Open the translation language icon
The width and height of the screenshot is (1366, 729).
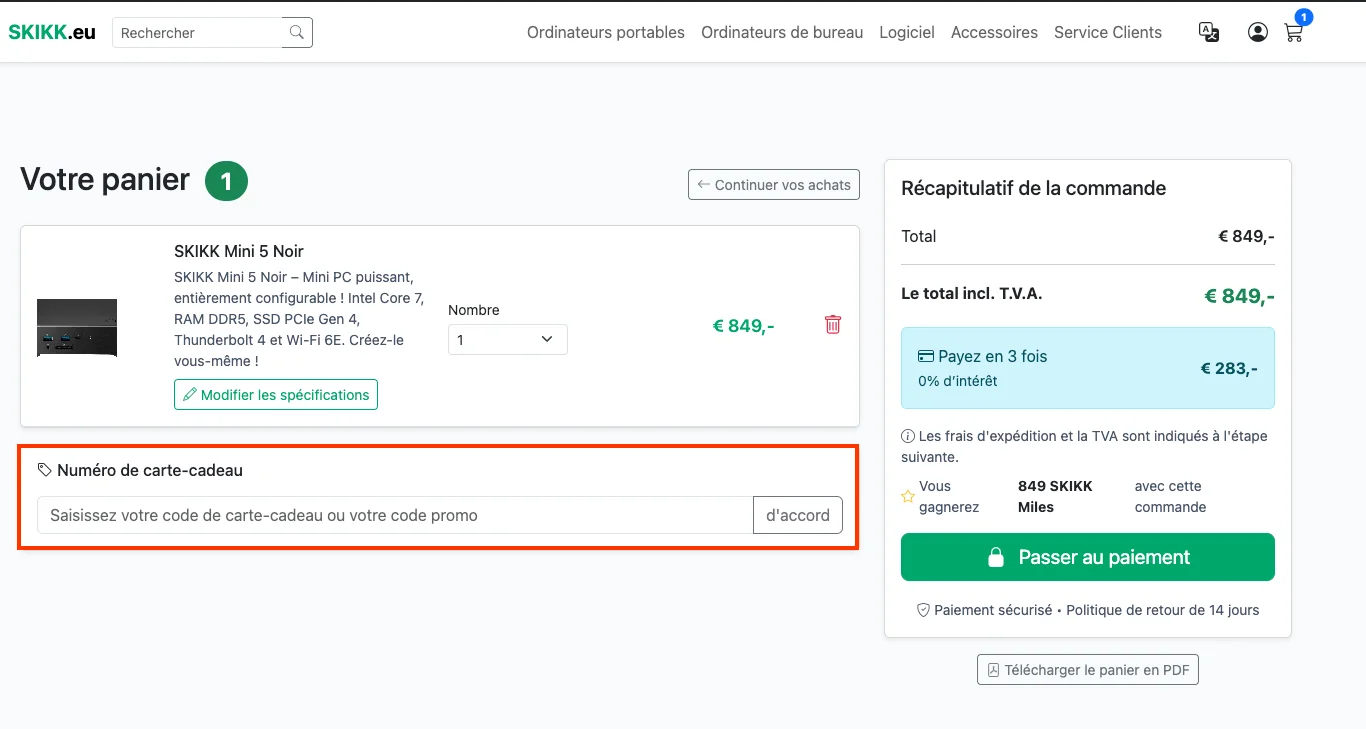click(1208, 32)
